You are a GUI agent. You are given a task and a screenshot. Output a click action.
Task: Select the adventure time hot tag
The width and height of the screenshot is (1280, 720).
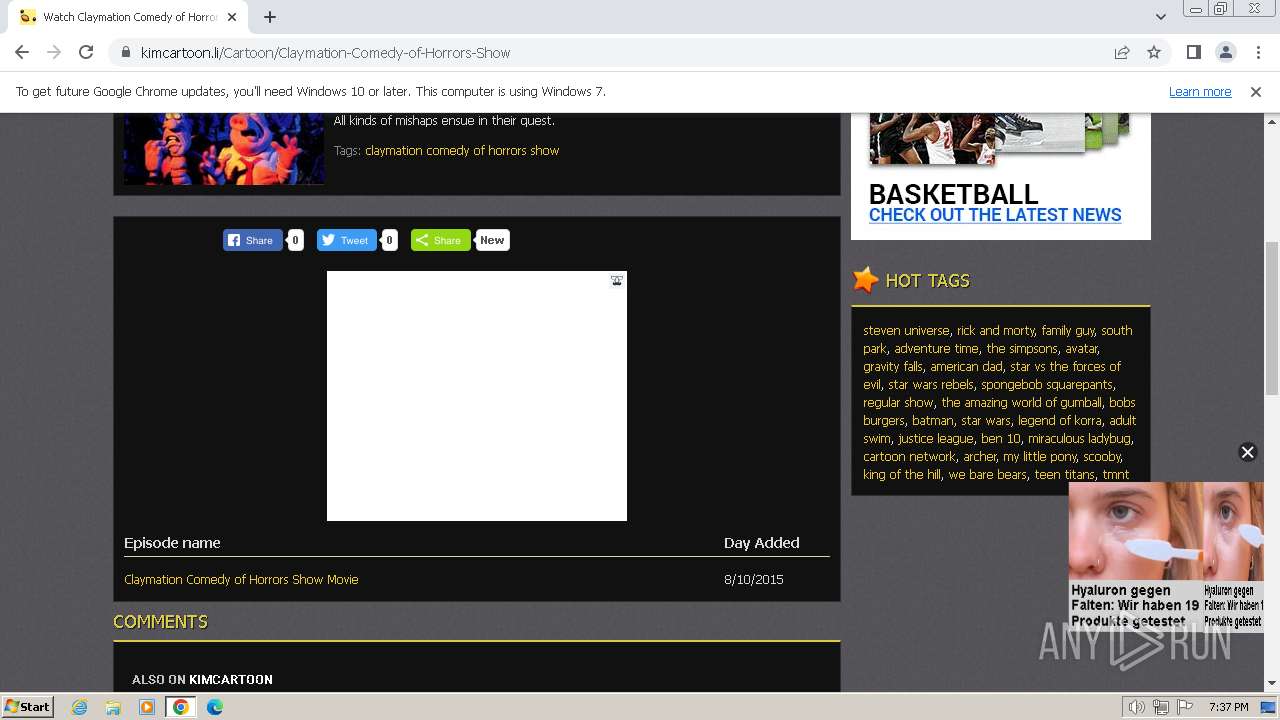[936, 349]
